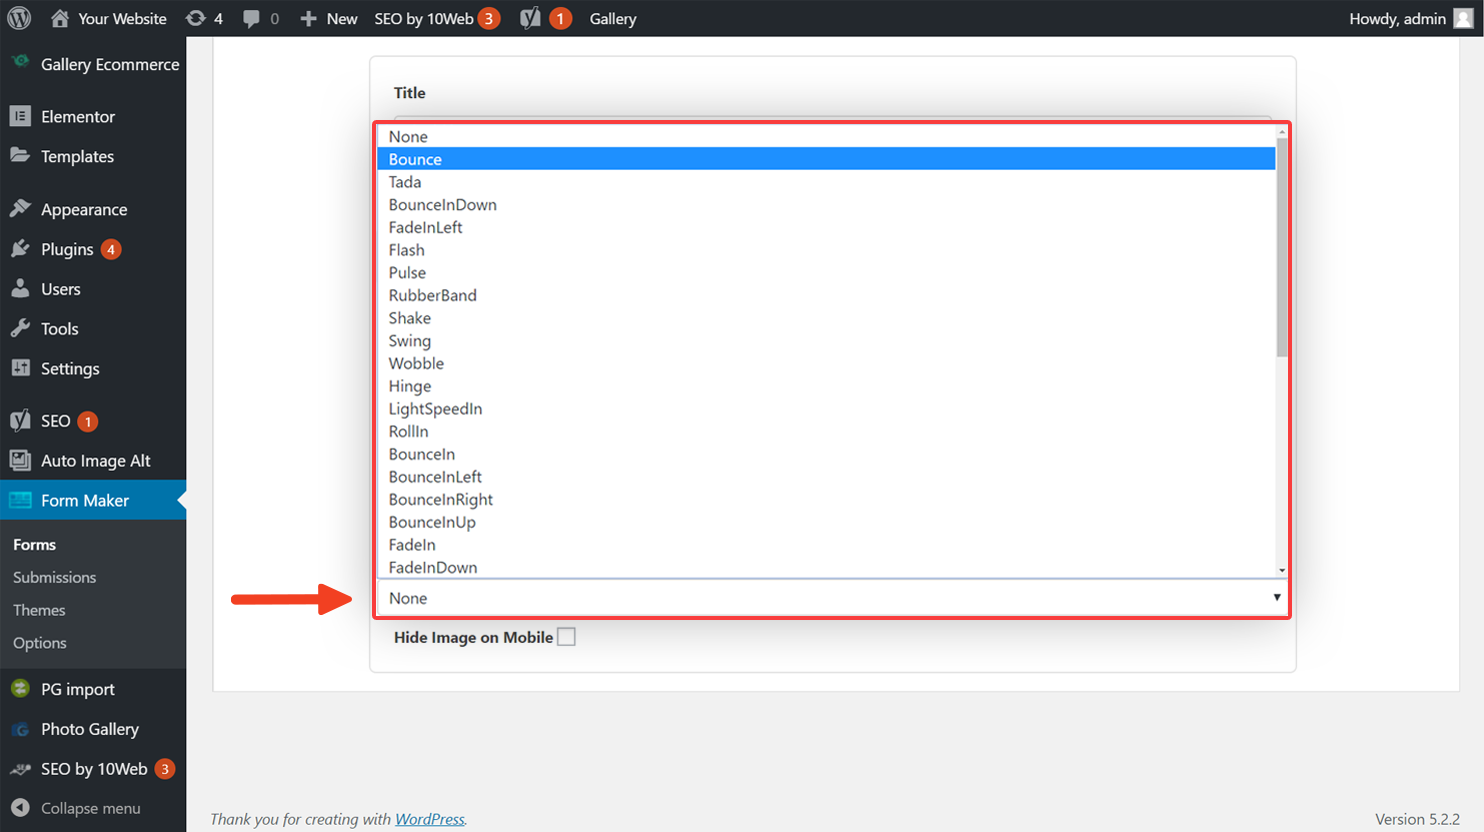Click the Auto Image Alt icon
This screenshot has height=832, width=1484.
click(20, 460)
